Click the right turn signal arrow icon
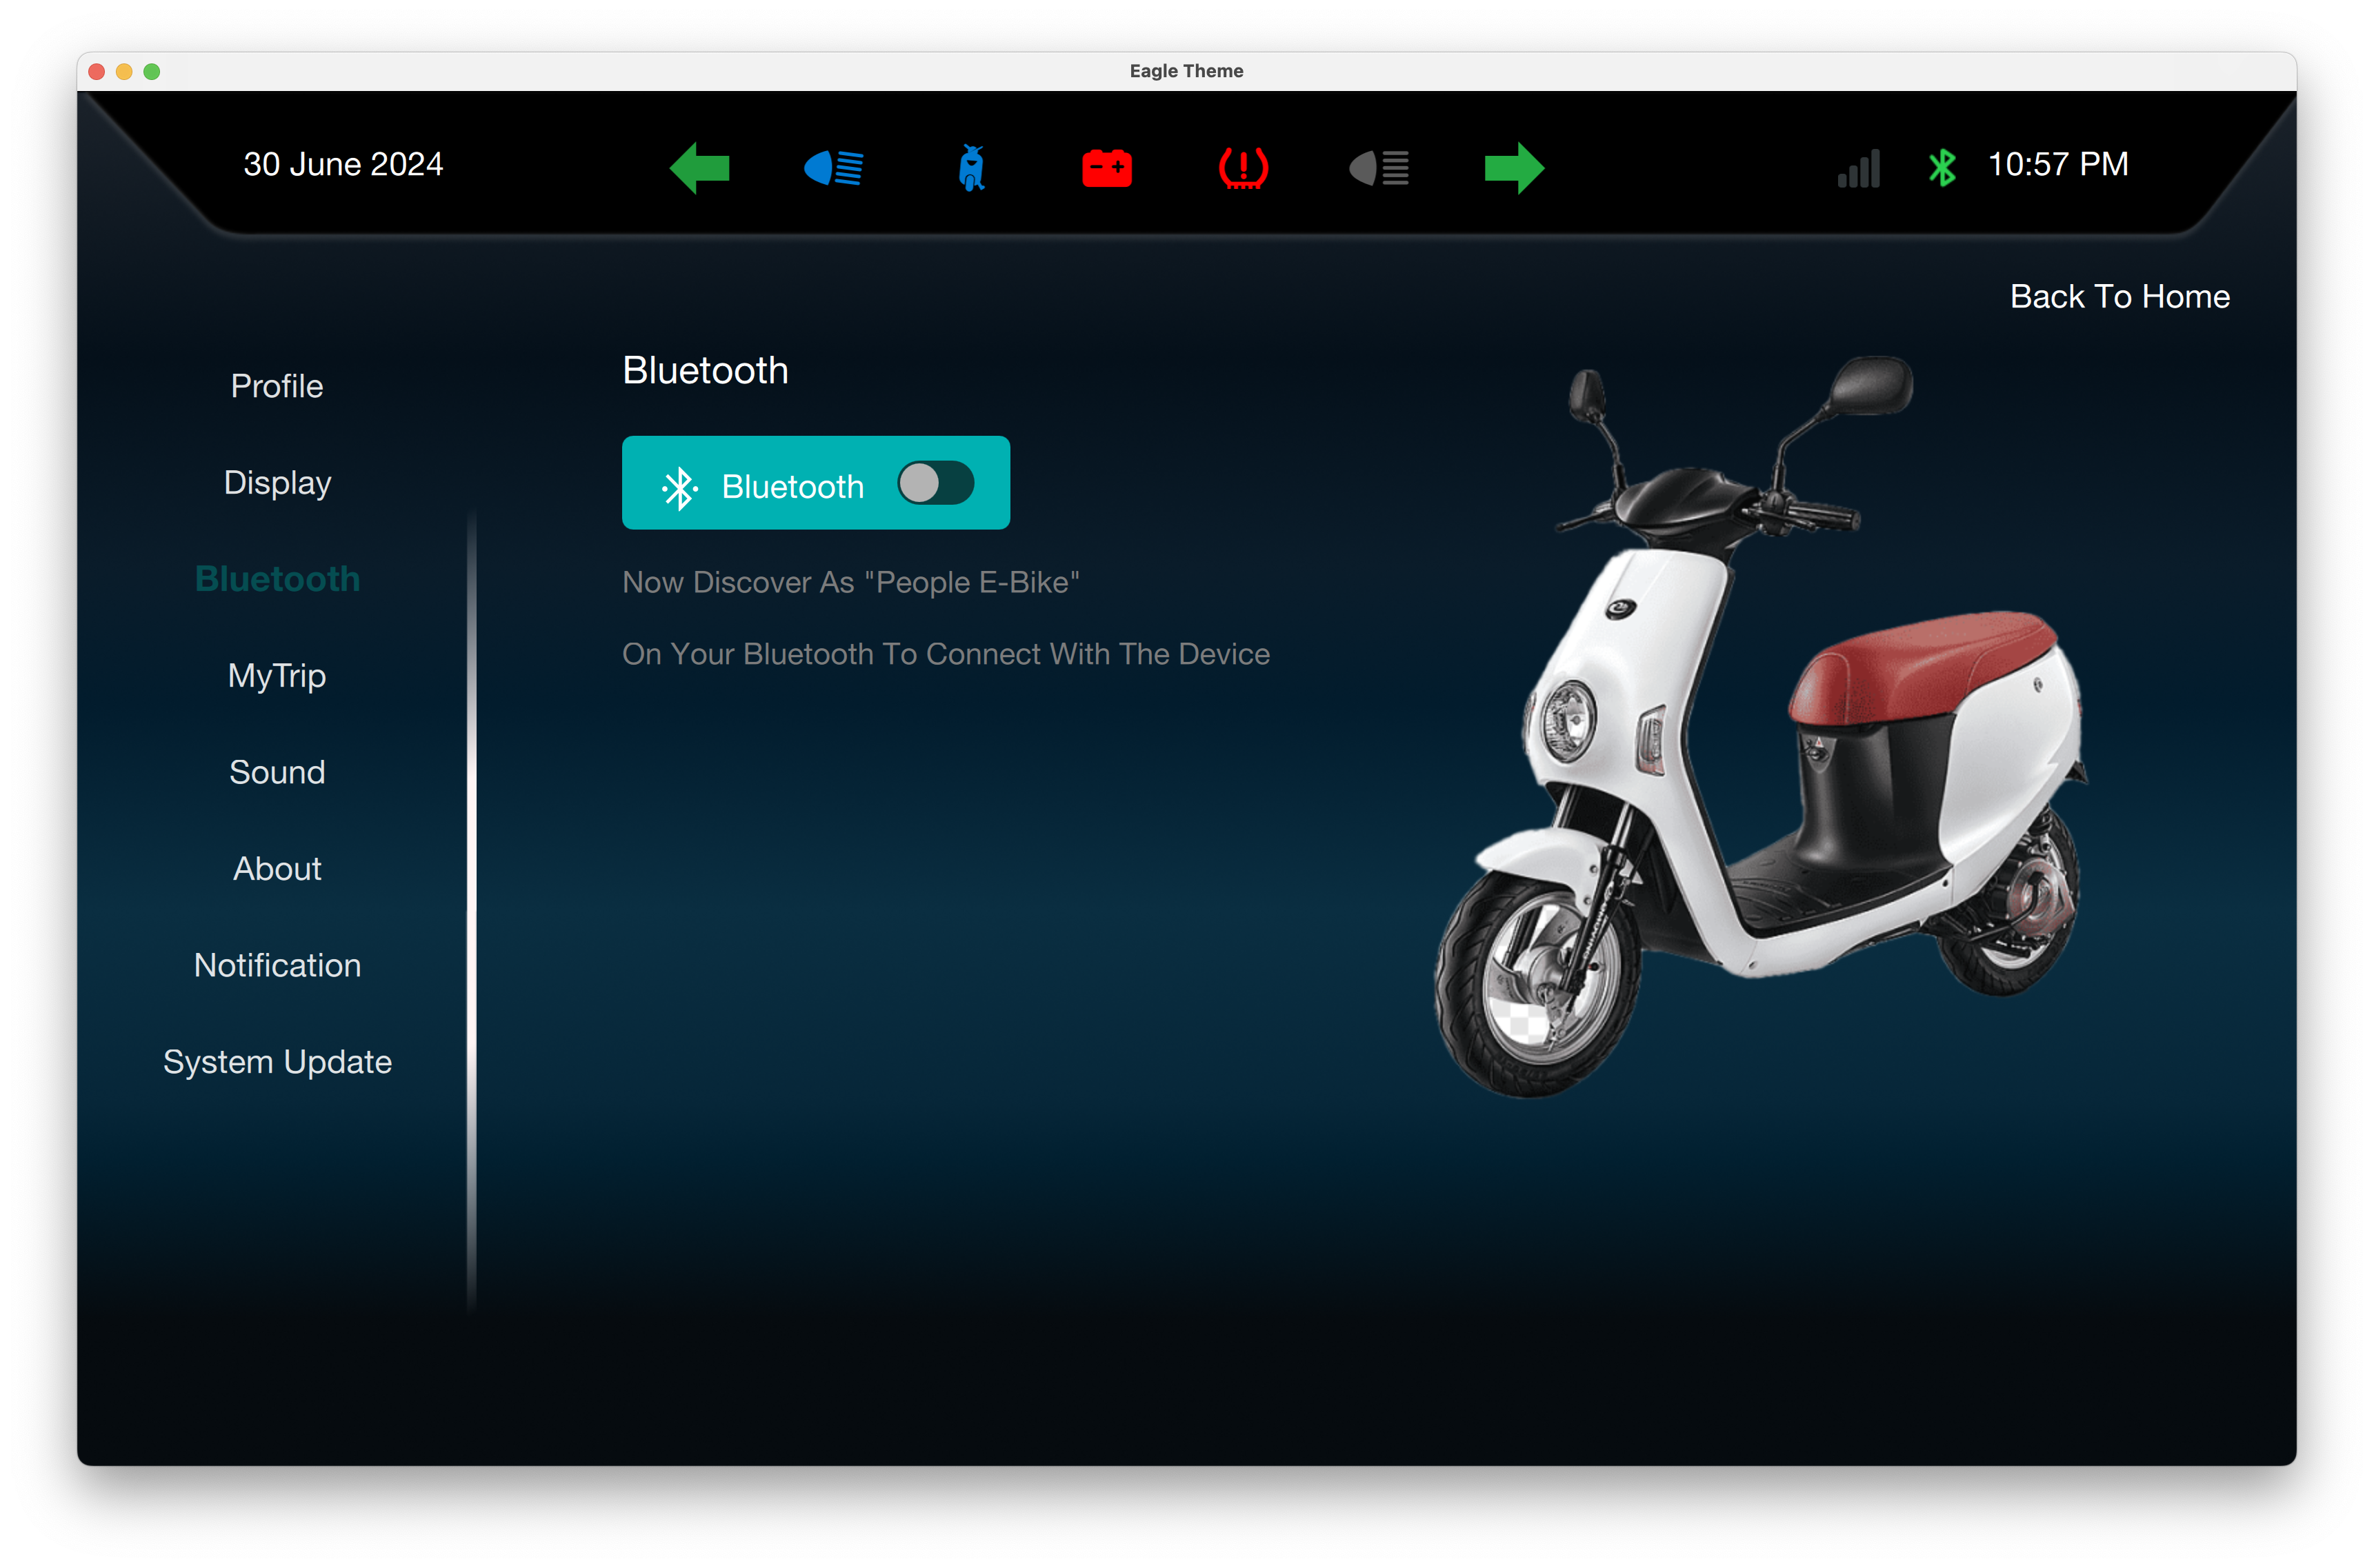The width and height of the screenshot is (2374, 1568). click(1515, 167)
